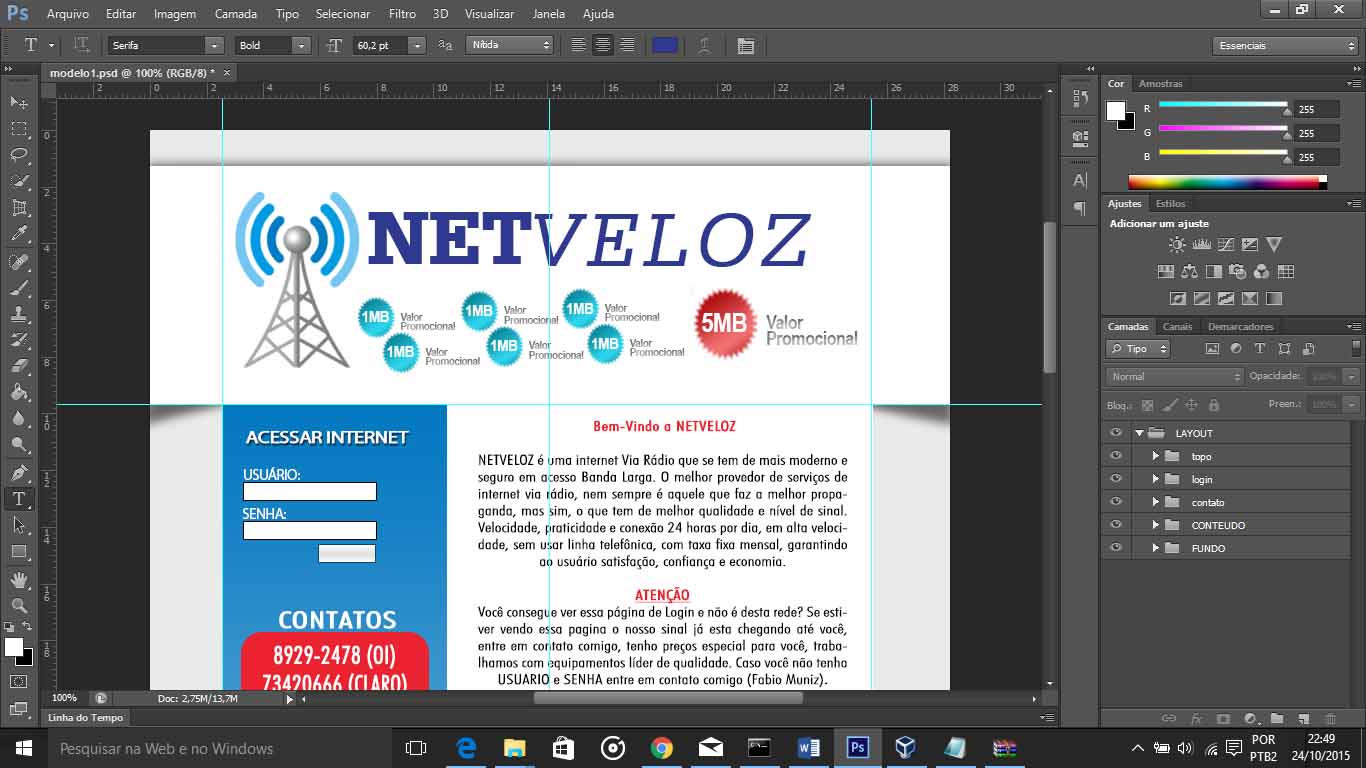This screenshot has width=1366, height=768.
Task: Center the text alignment
Action: (x=602, y=45)
